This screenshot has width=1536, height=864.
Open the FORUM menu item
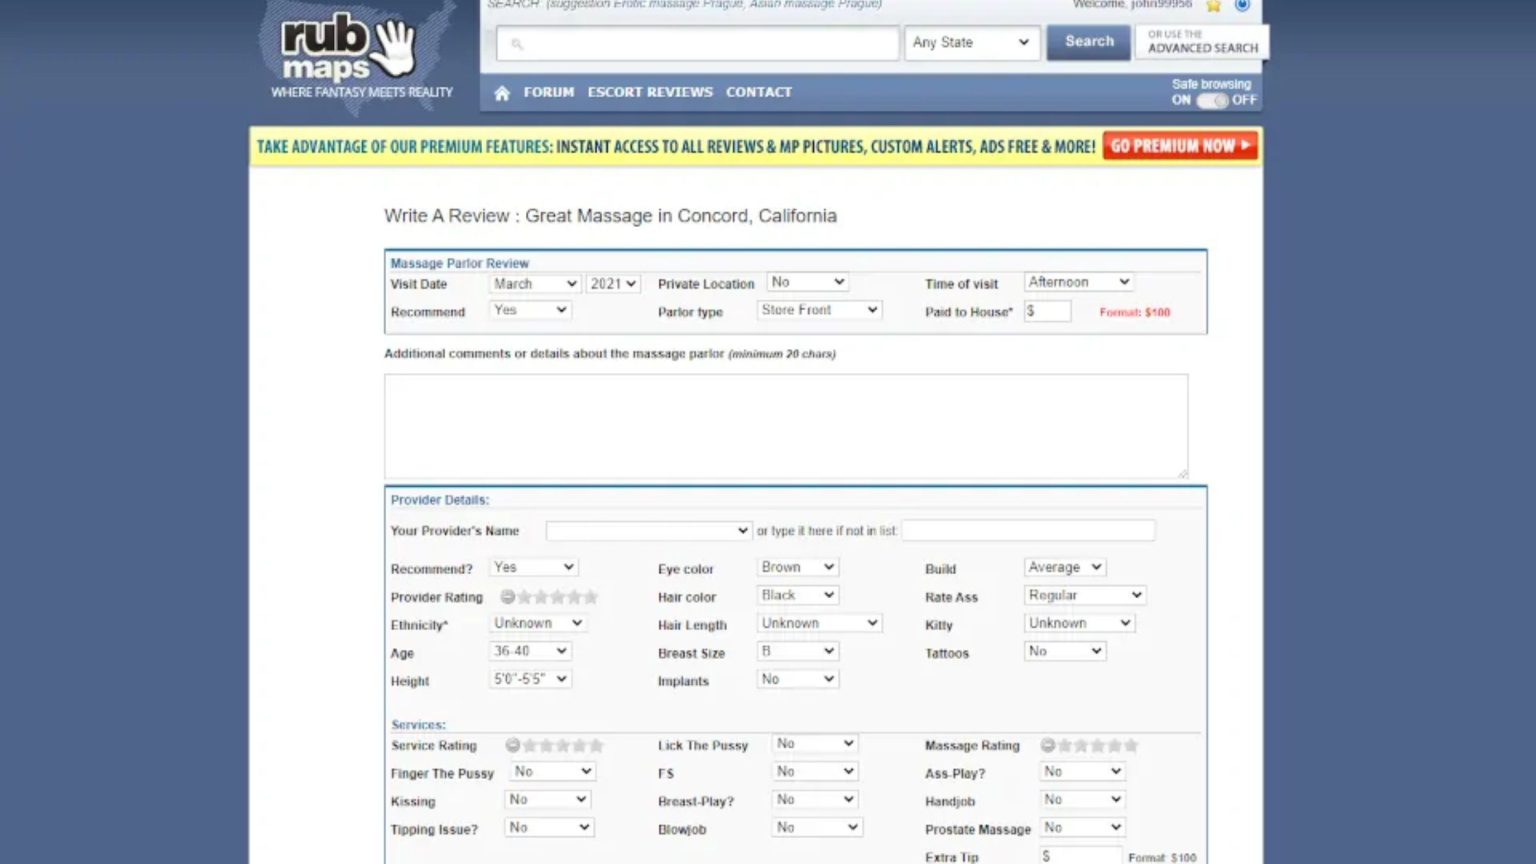[548, 91]
